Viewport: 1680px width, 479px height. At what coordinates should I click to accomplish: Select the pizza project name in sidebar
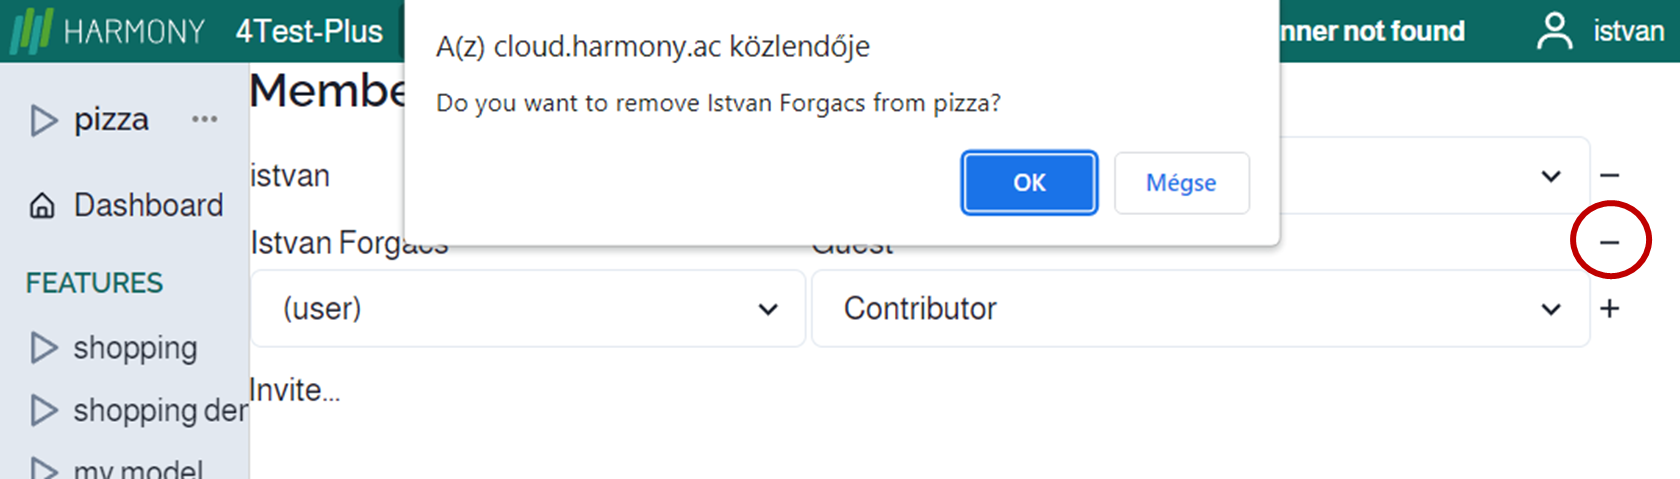point(111,120)
